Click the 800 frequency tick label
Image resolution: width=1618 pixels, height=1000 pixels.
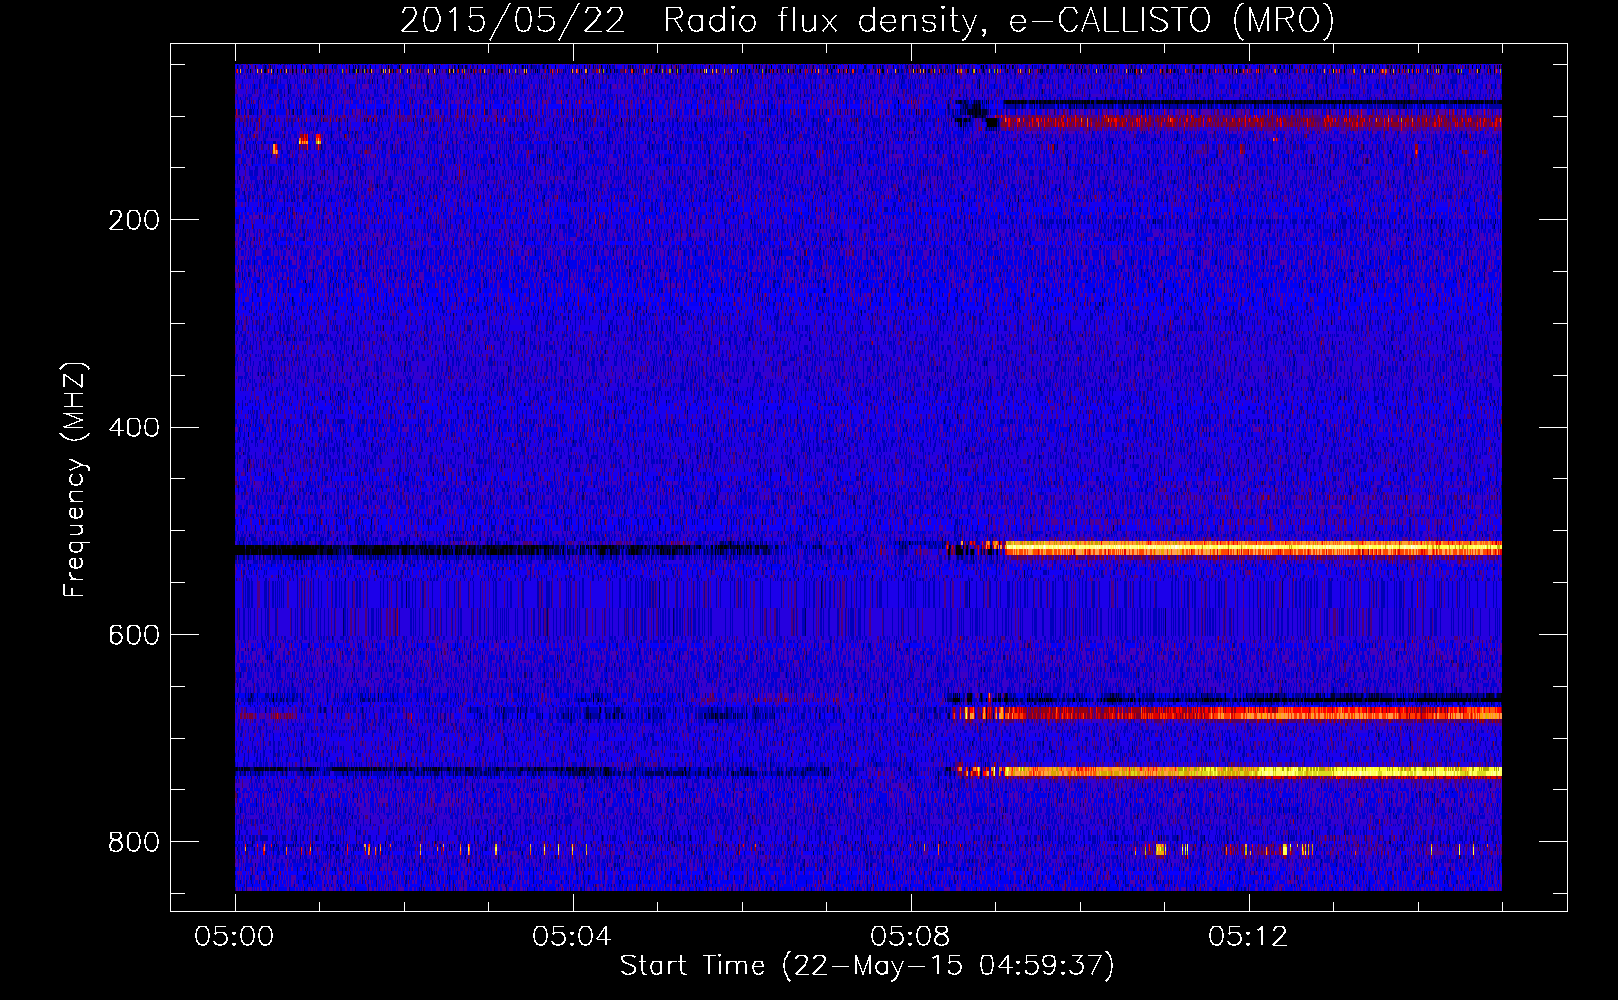[134, 842]
